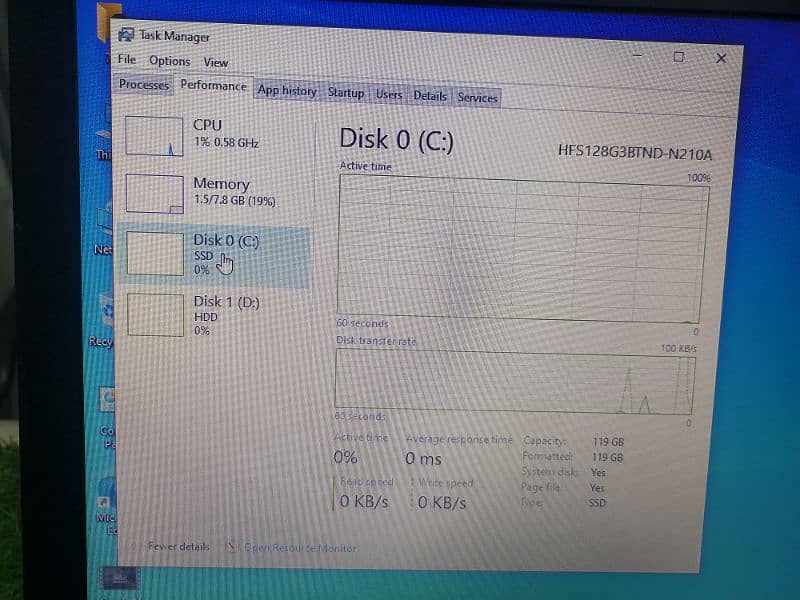
Task: Click the Page file Yes value
Action: [597, 488]
